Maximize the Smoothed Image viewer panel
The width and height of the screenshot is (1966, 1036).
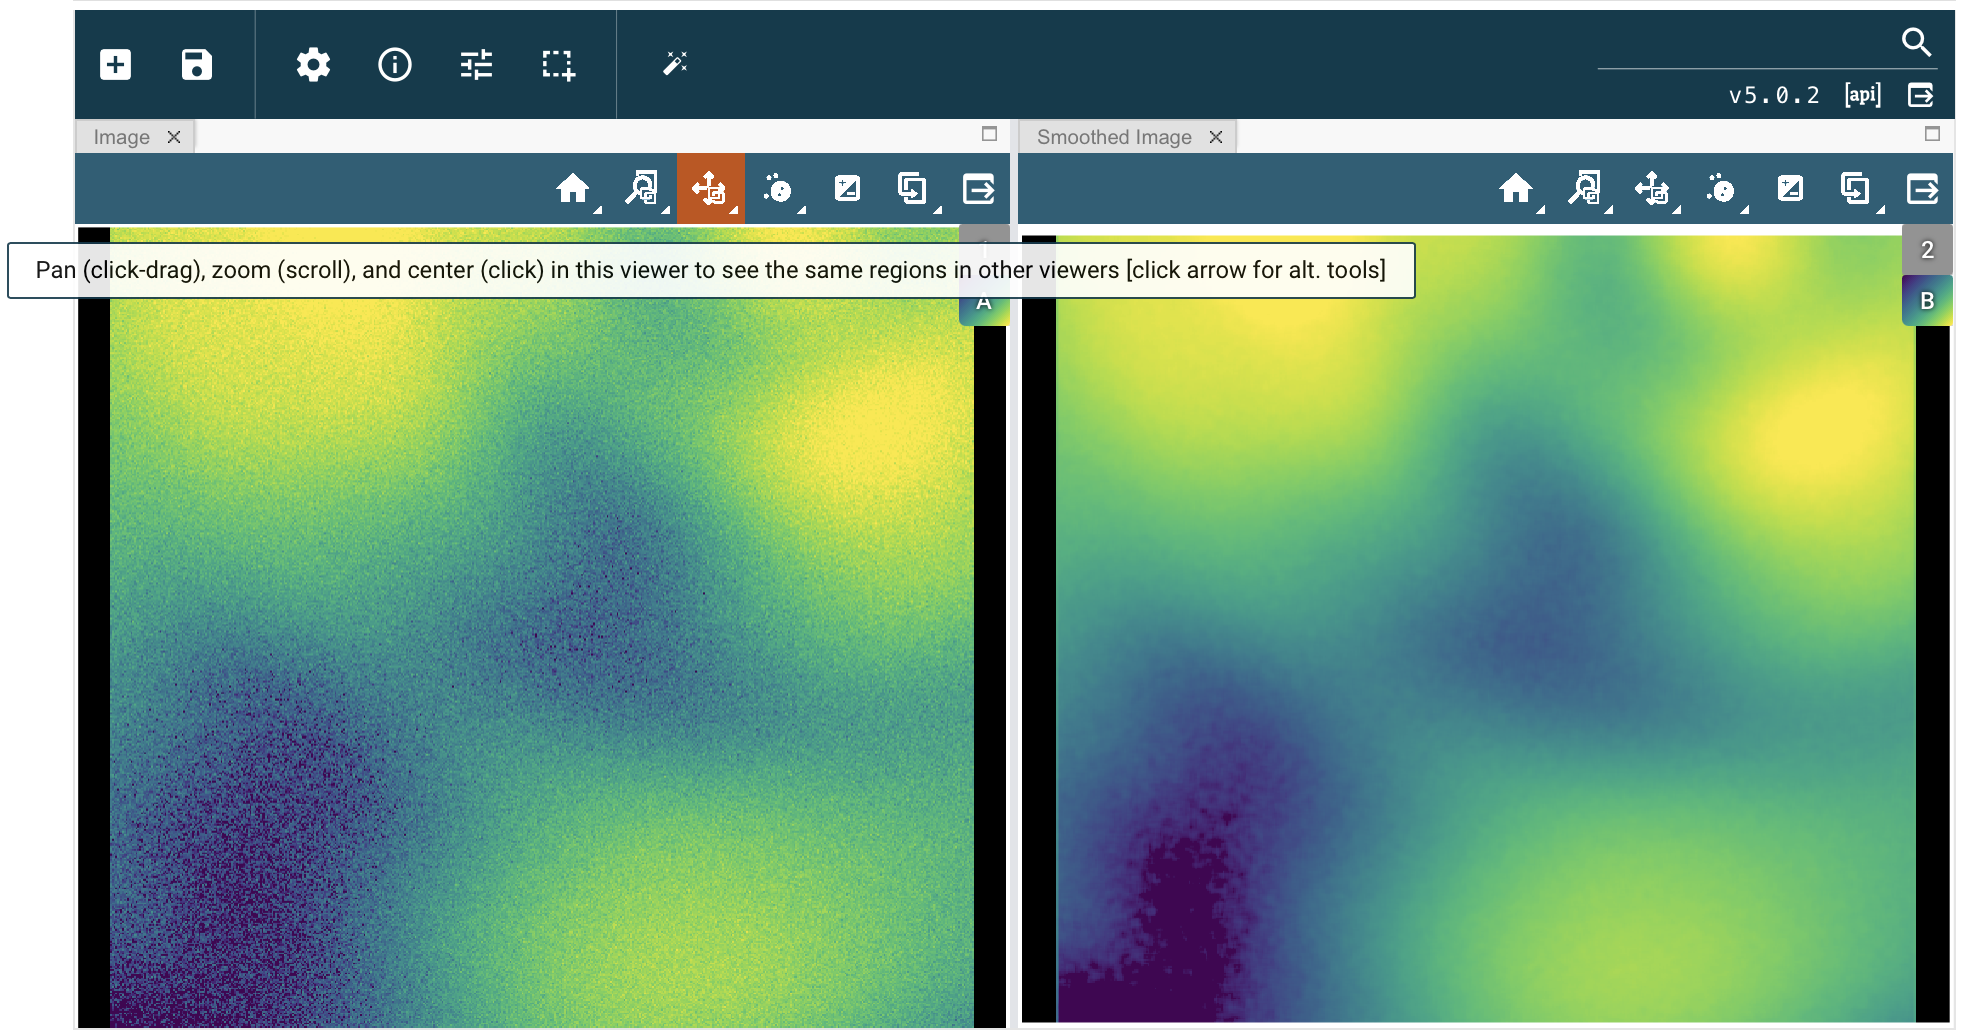pos(1932,134)
